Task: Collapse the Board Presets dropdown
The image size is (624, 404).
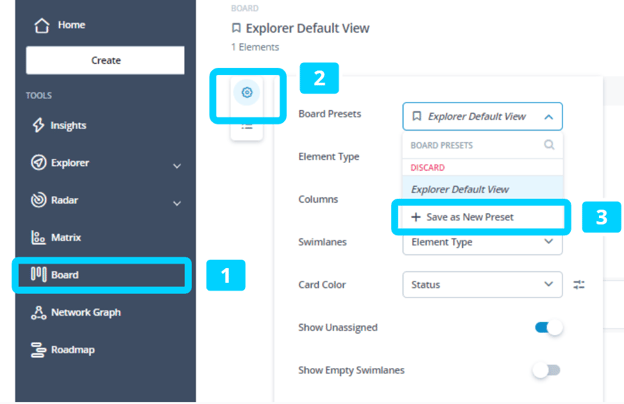Action: 549,117
